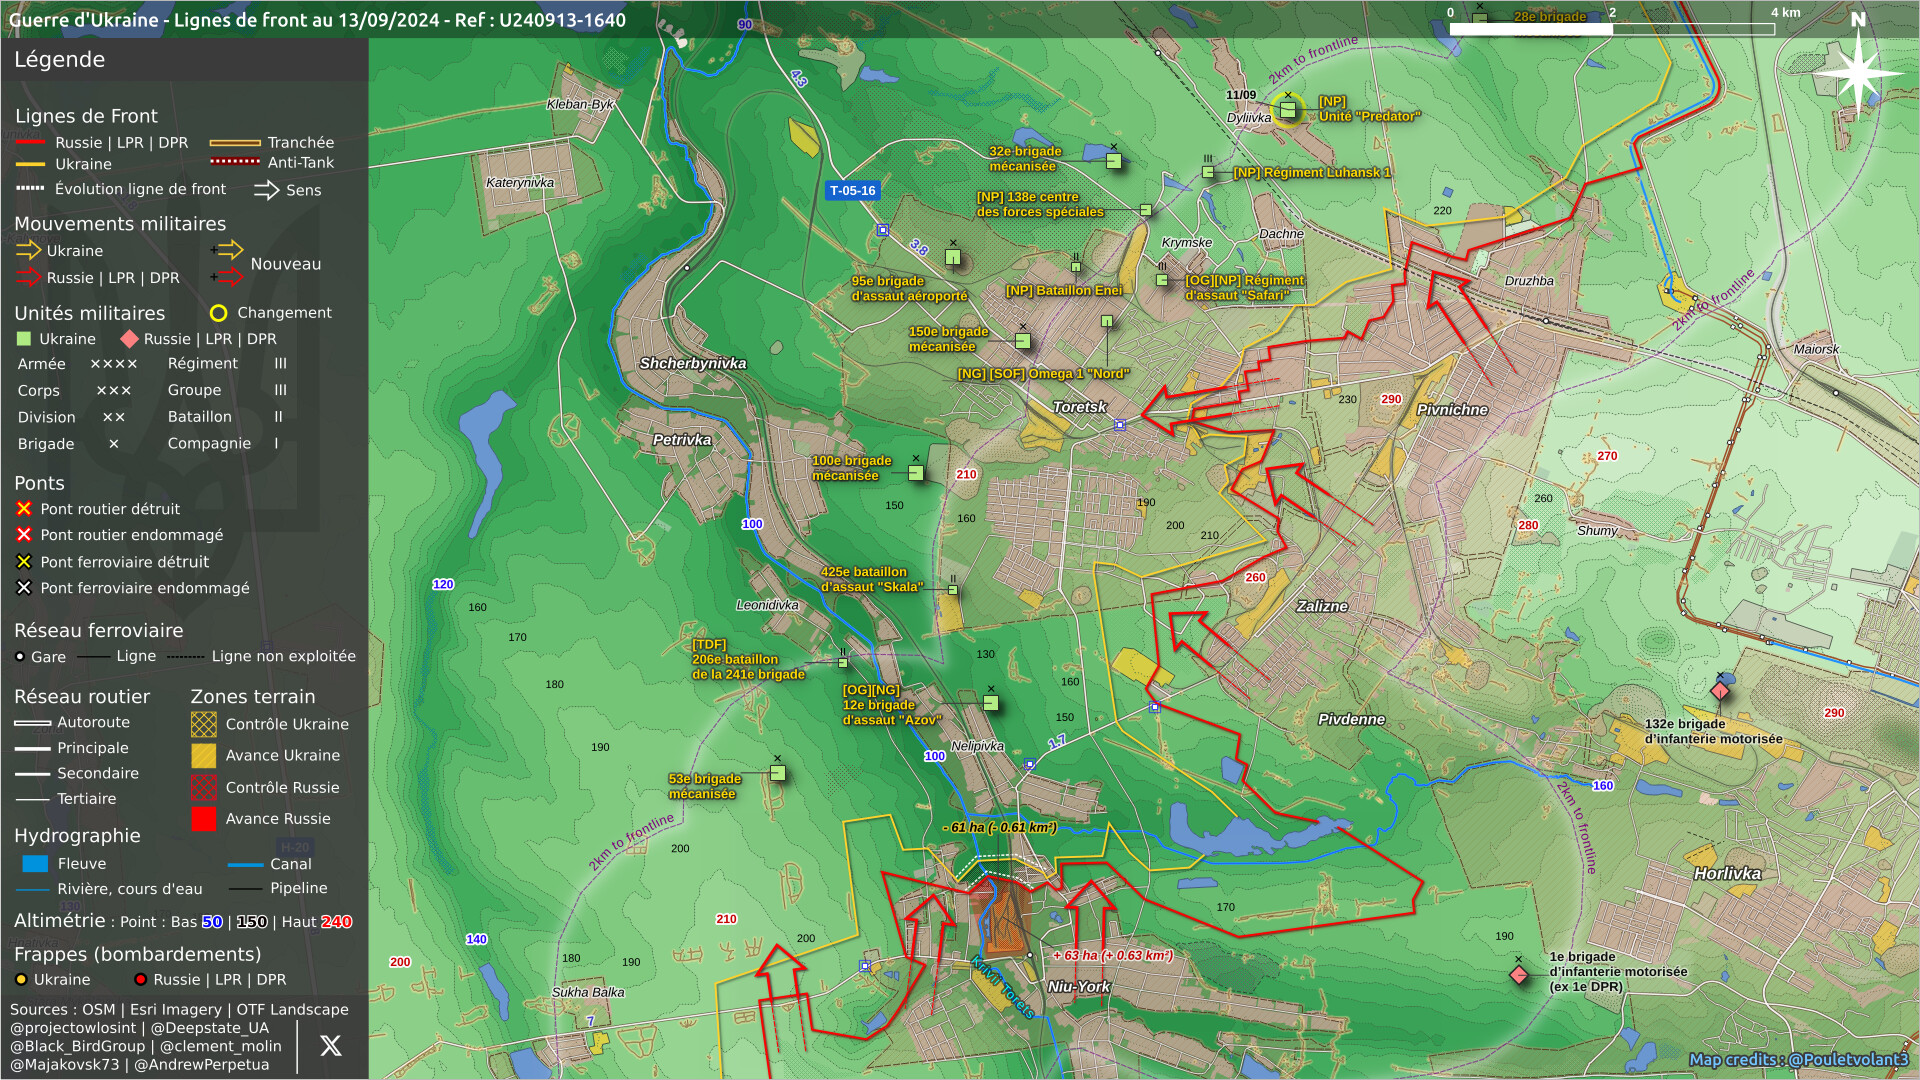Click the Toretsk town label
Screen dimensions: 1920x1080
(1079, 407)
